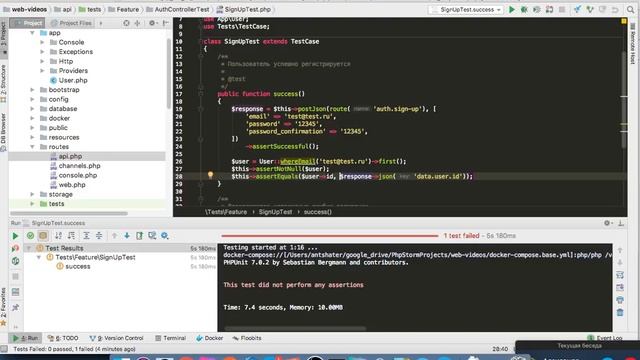Toggle show ignored tests filter

point(43,236)
